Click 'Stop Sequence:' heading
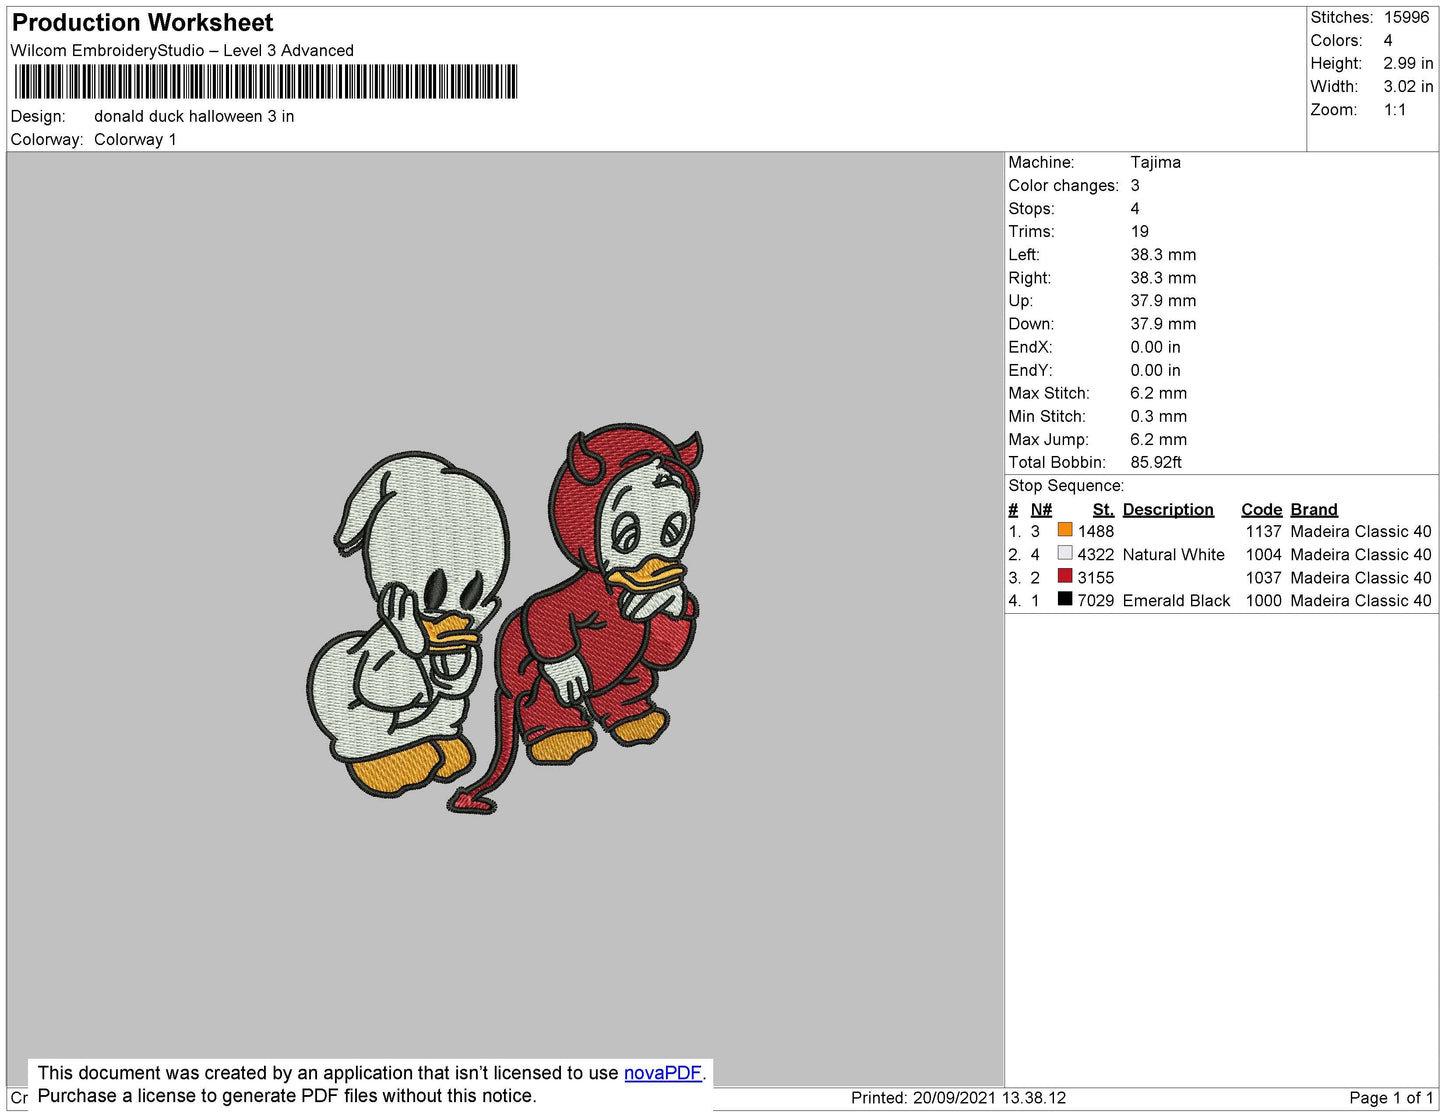Image resolution: width=1445 pixels, height=1117 pixels. coord(1066,485)
